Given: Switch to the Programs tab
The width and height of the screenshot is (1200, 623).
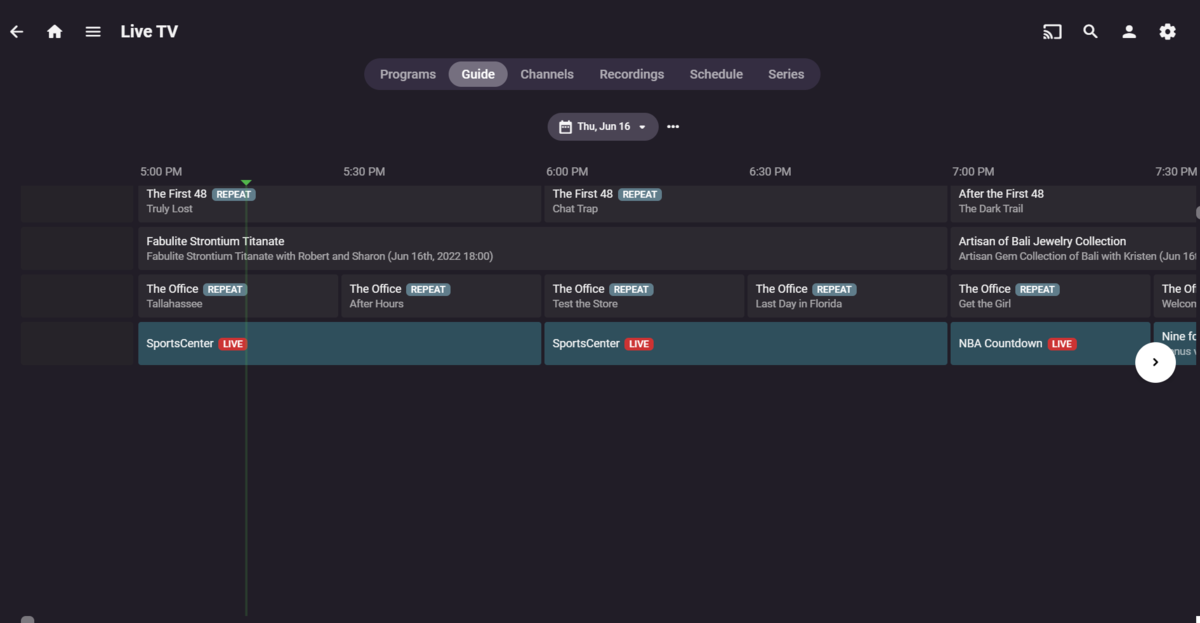Looking at the screenshot, I should pyautogui.click(x=408, y=74).
